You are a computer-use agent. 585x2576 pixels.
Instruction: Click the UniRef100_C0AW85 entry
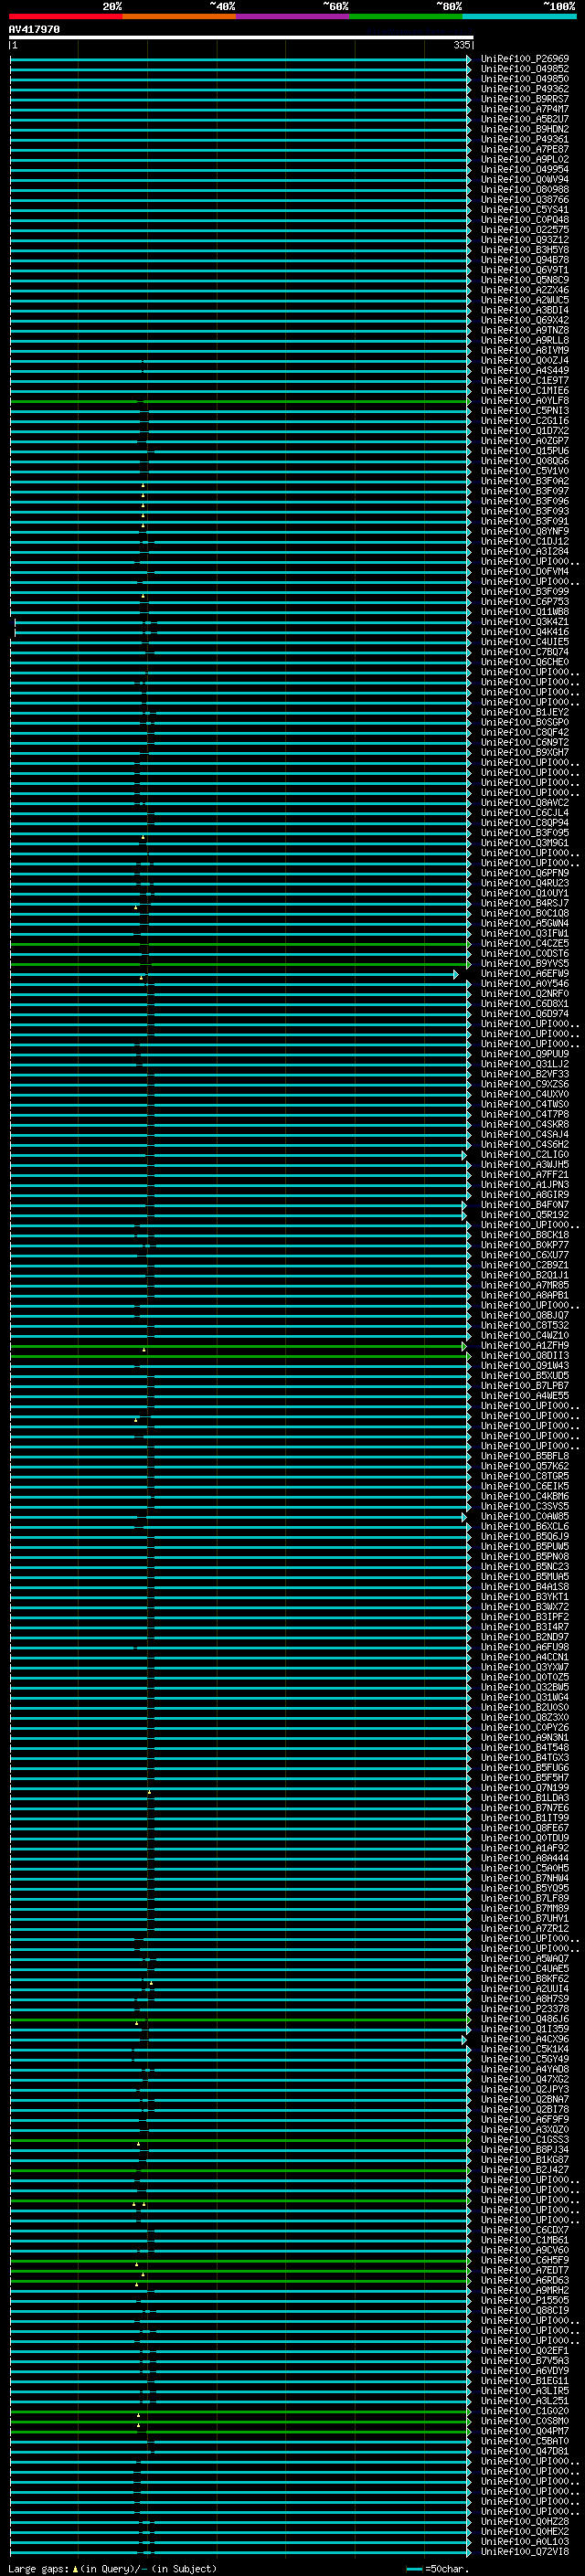(x=525, y=1517)
